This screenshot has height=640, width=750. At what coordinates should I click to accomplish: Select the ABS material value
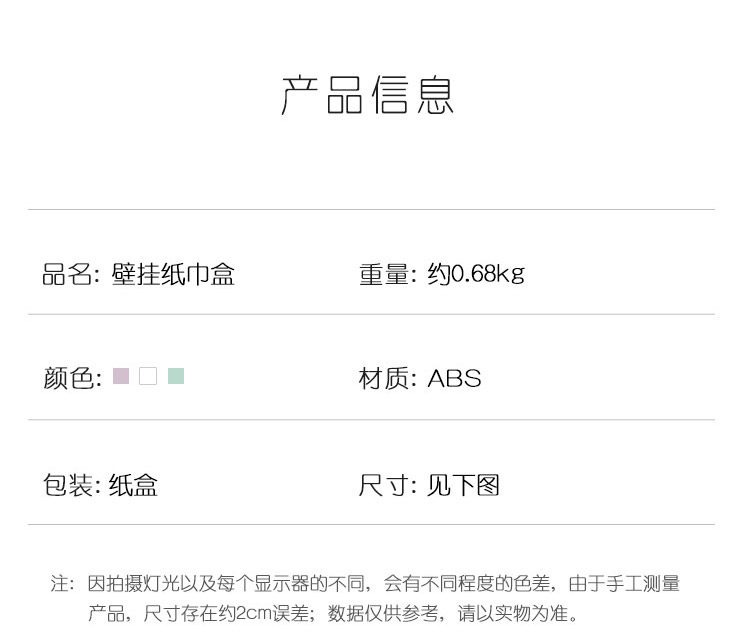[x=454, y=378]
